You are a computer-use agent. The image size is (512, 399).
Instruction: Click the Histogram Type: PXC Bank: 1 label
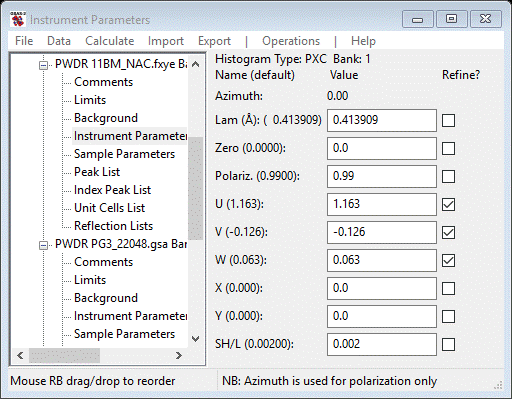coord(293,59)
